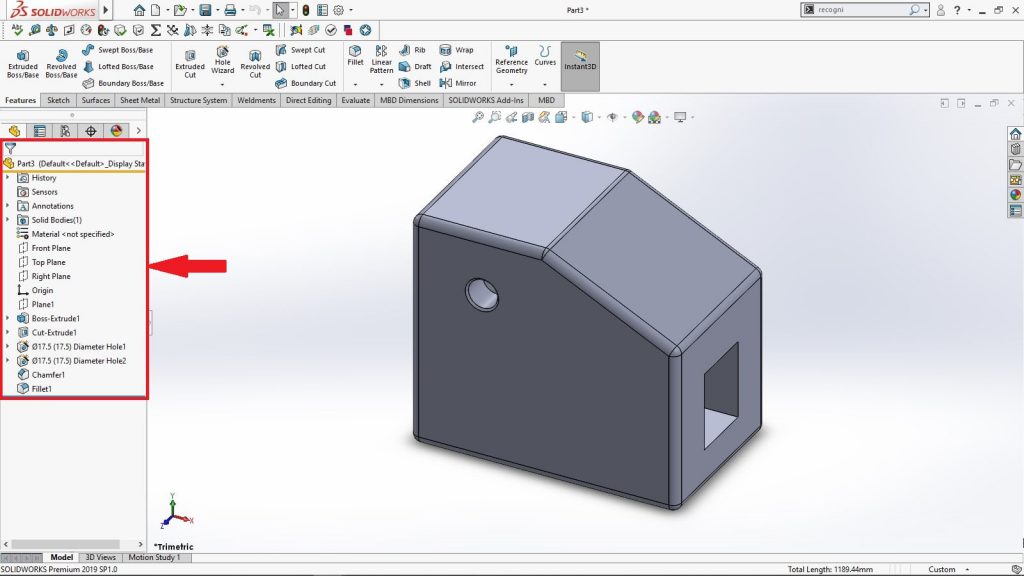Select the Fillet tool

355,56
